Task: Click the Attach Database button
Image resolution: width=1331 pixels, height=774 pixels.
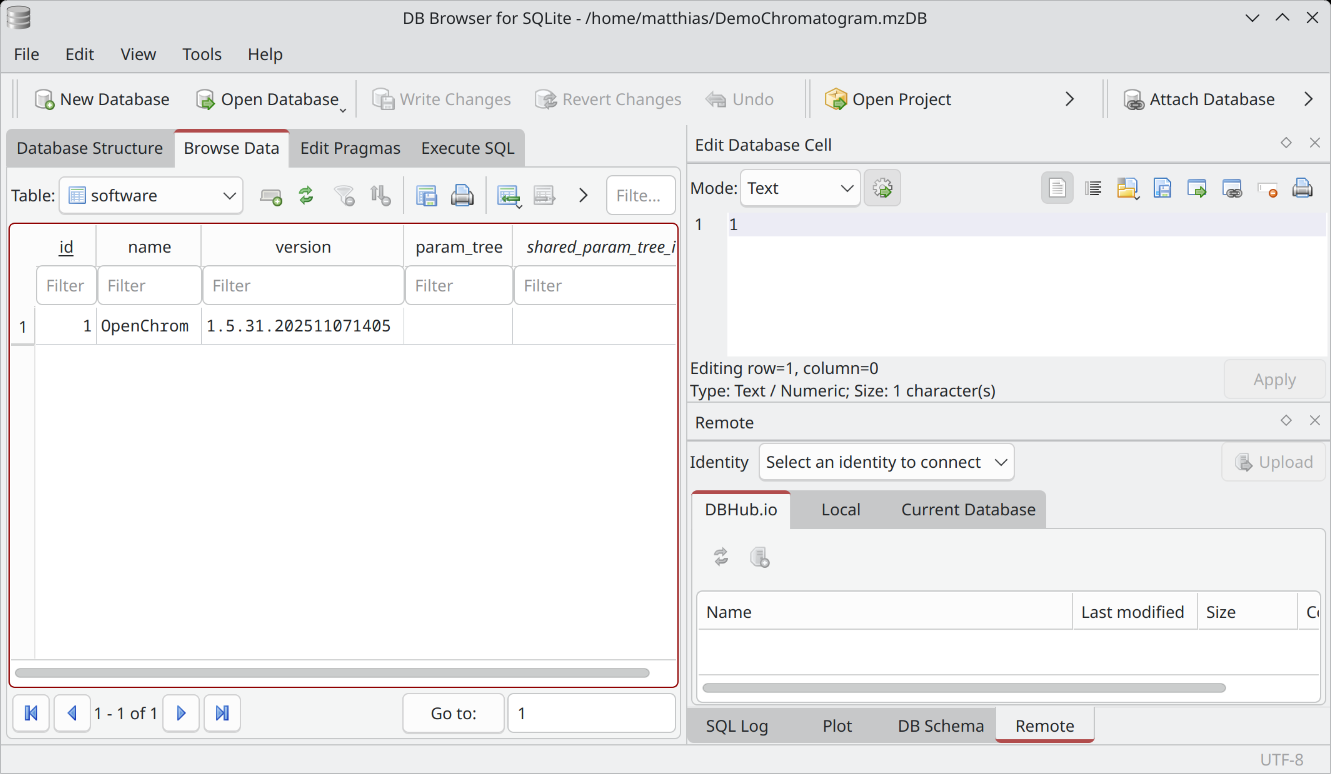Action: tap(1199, 99)
